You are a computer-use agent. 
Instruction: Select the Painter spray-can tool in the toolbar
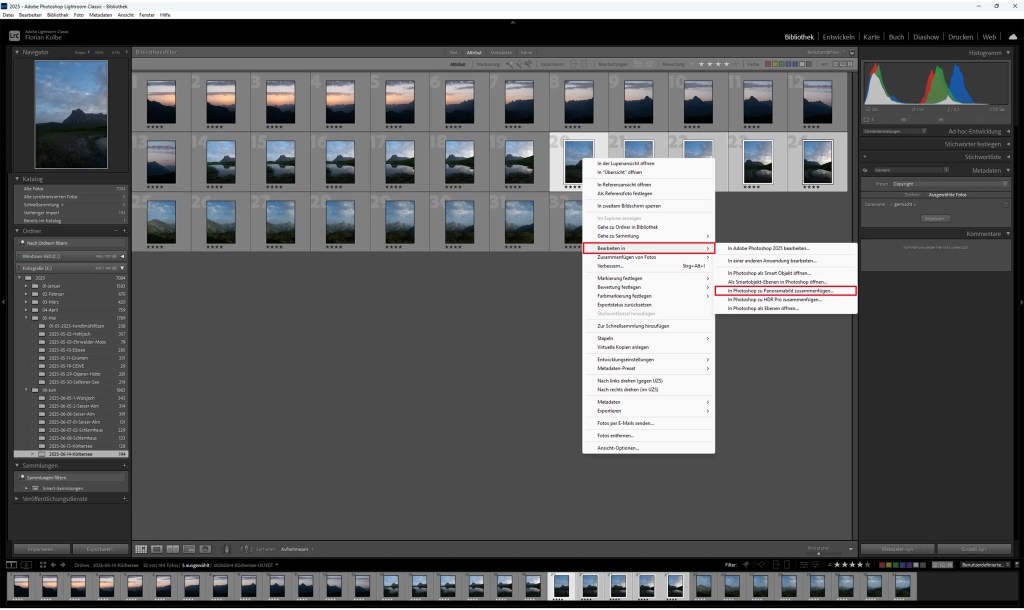click(x=206, y=549)
